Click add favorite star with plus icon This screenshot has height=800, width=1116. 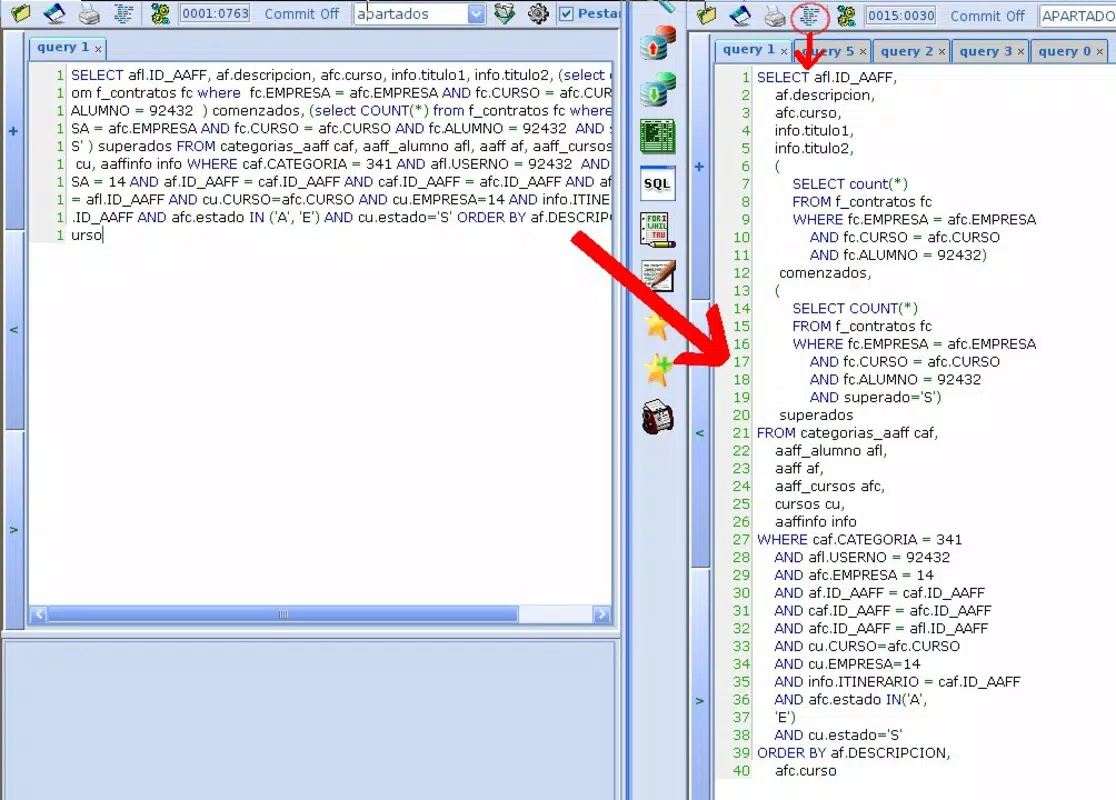[658, 370]
